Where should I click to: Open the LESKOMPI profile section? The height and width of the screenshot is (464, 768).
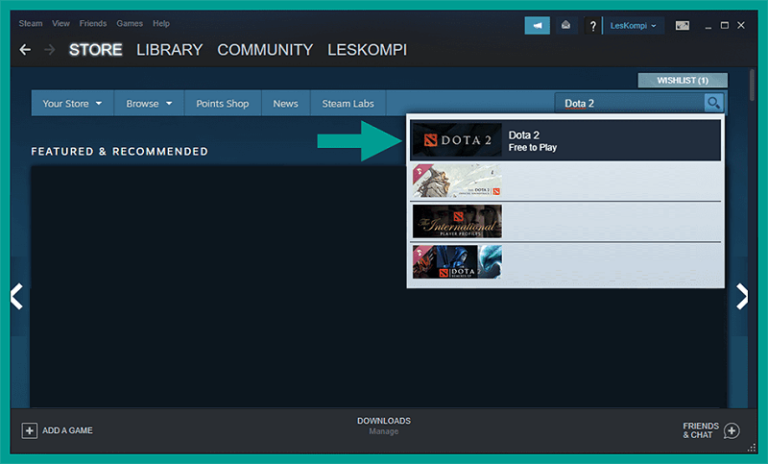[x=367, y=49]
